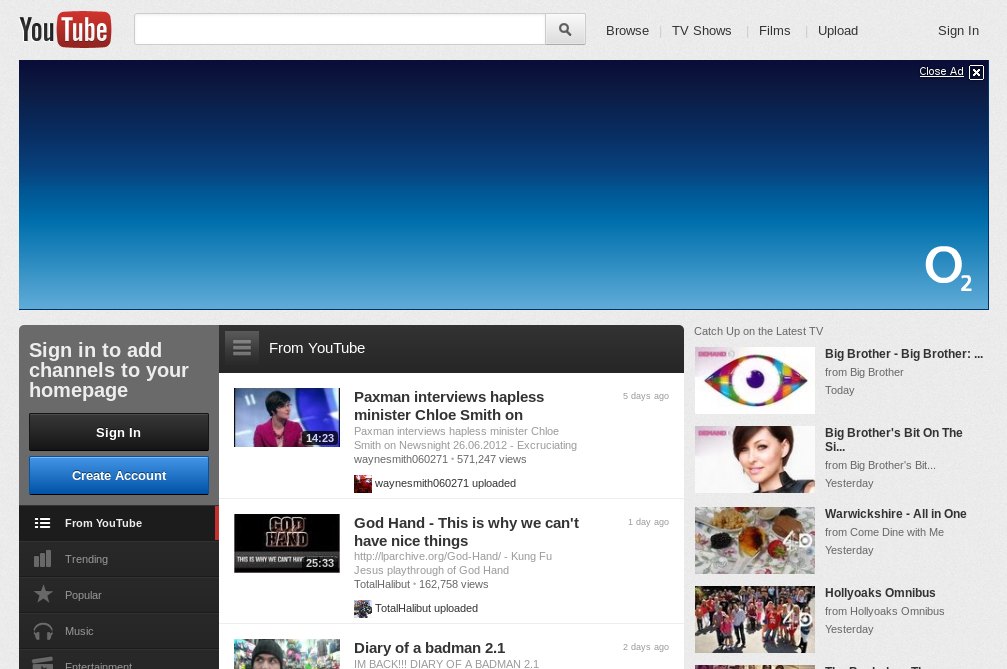Select From YouTube in sidebar

tap(119, 523)
